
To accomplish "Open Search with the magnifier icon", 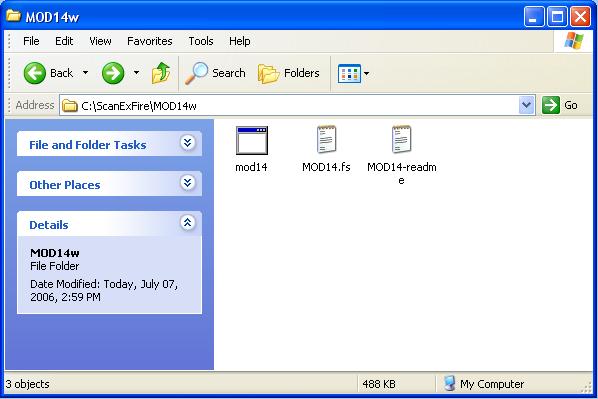I will (x=215, y=73).
